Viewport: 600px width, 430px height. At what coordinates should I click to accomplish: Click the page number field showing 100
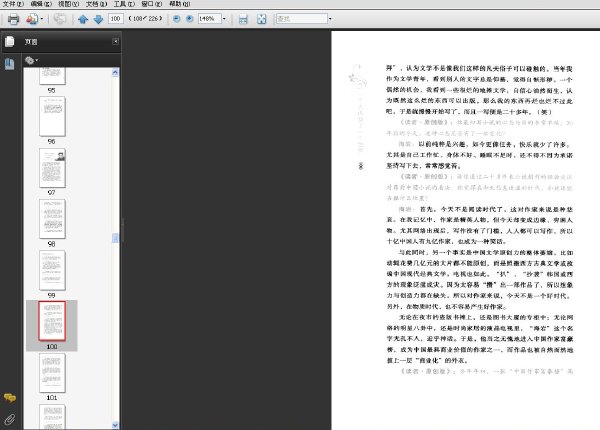116,18
